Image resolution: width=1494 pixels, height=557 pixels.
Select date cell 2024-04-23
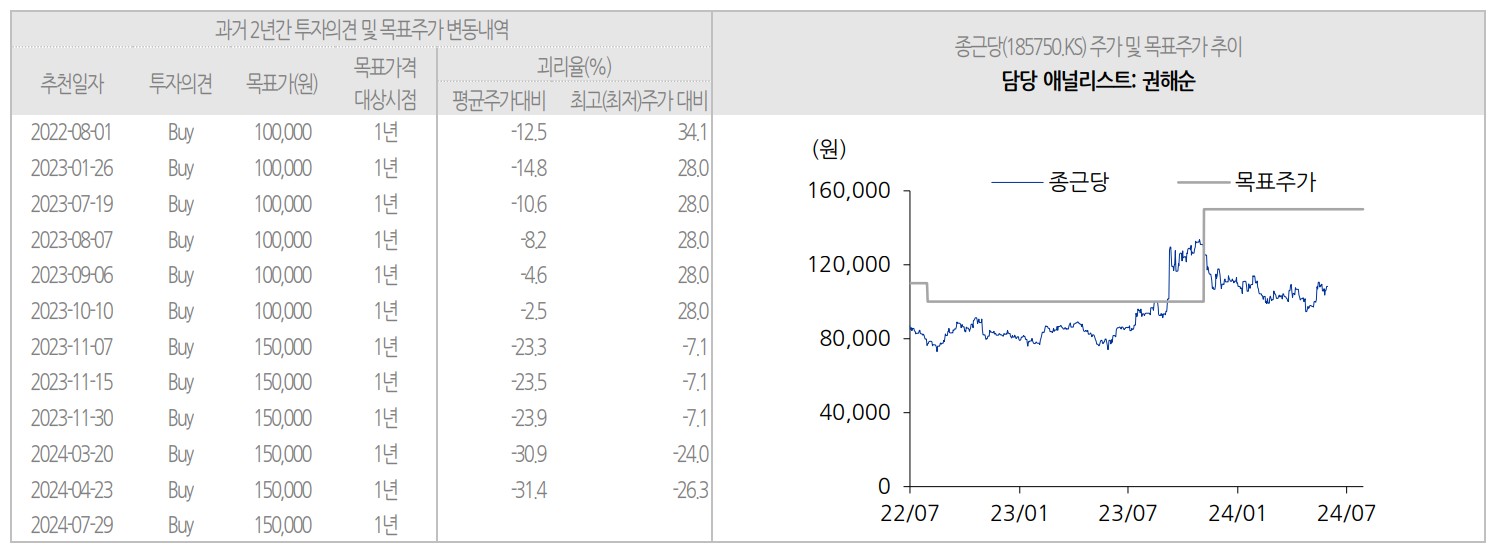72,490
